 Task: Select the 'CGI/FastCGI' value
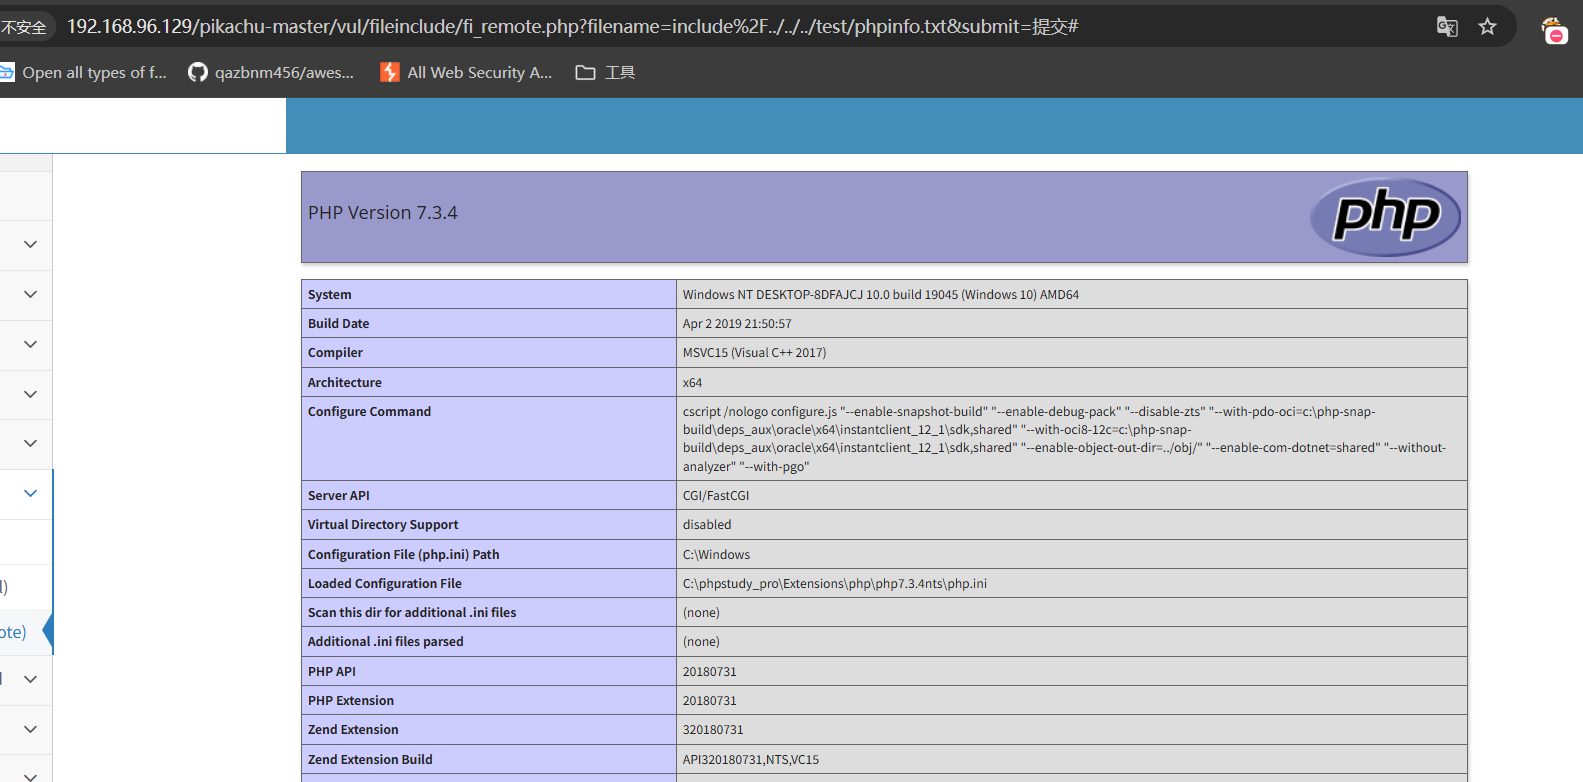coord(716,496)
